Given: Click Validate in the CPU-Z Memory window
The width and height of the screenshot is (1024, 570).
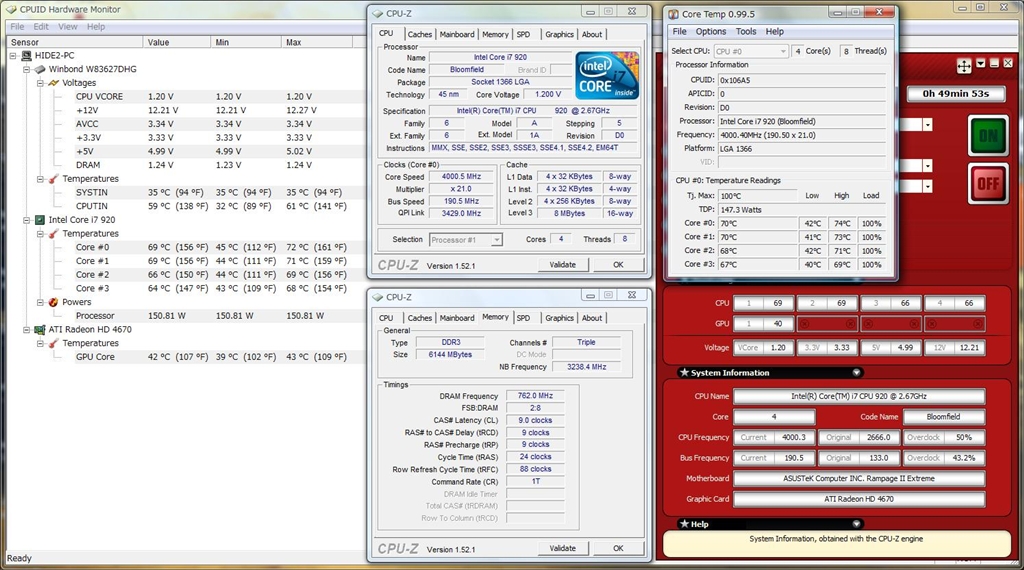Looking at the screenshot, I should (x=563, y=548).
